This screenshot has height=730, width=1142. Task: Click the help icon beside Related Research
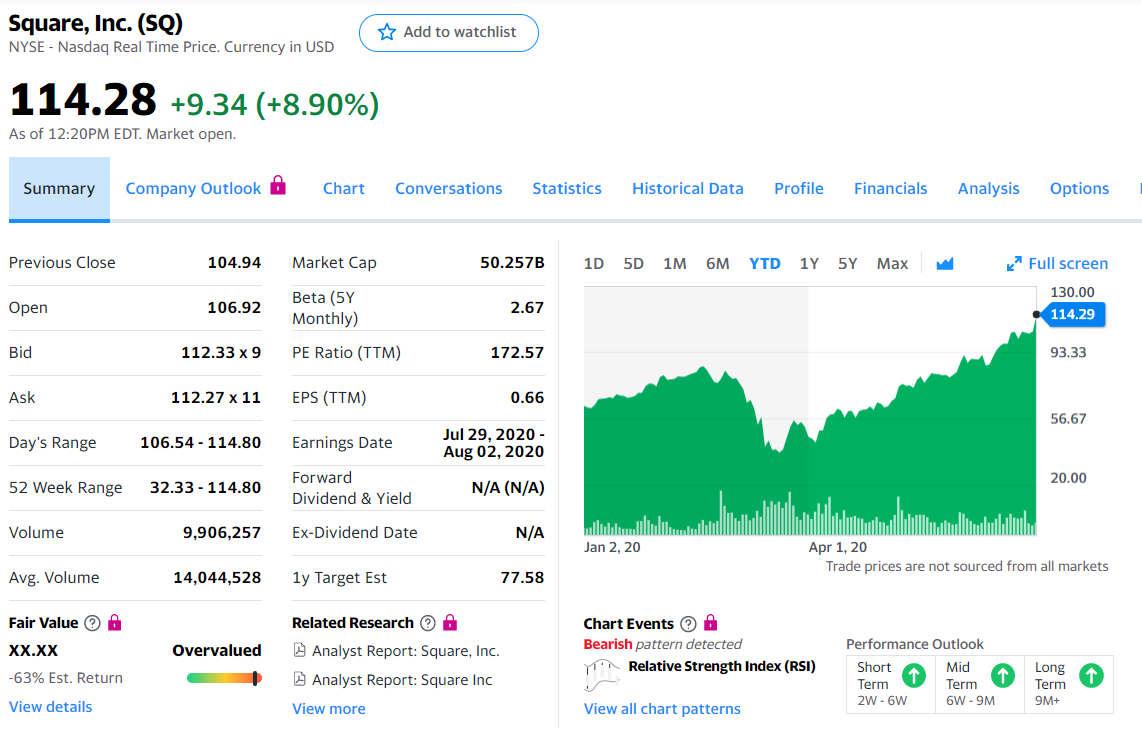pyautogui.click(x=428, y=623)
